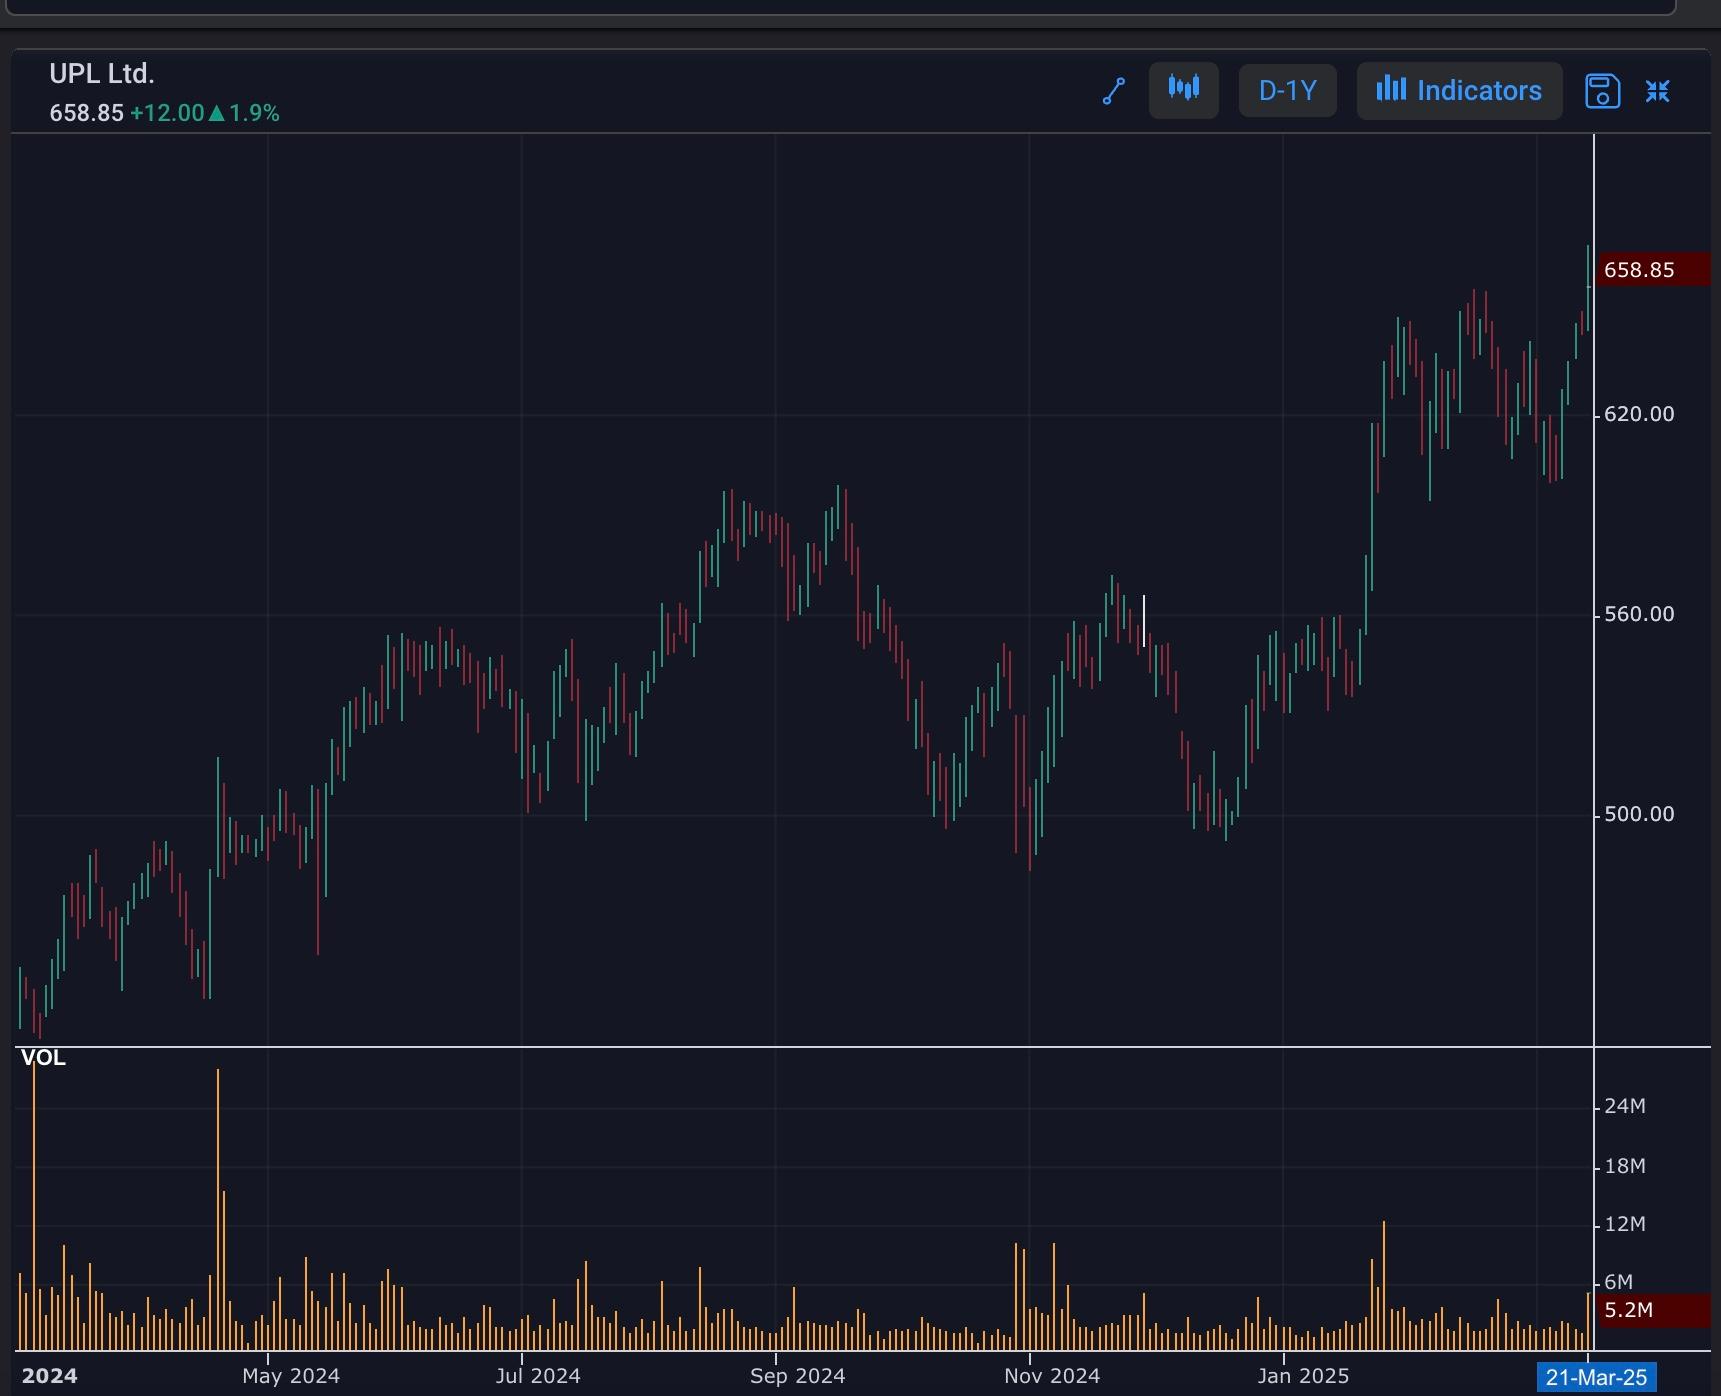
Task: Open the candlestick chart type selector
Action: tap(1183, 90)
